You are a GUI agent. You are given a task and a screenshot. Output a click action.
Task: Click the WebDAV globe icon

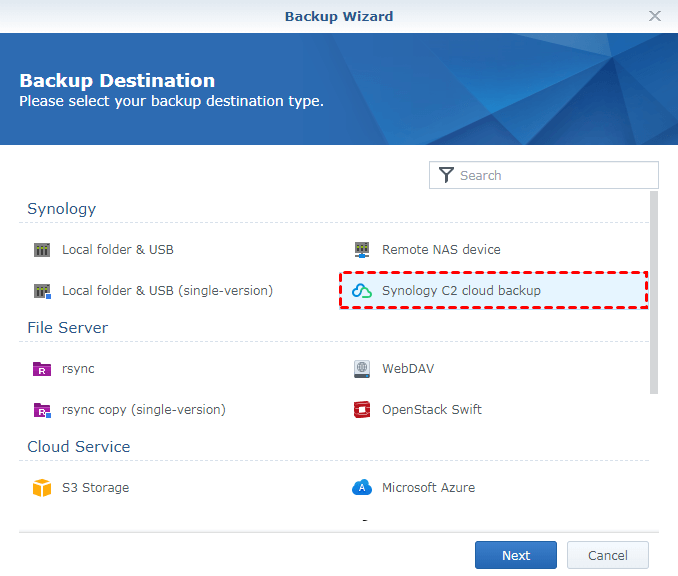click(362, 369)
